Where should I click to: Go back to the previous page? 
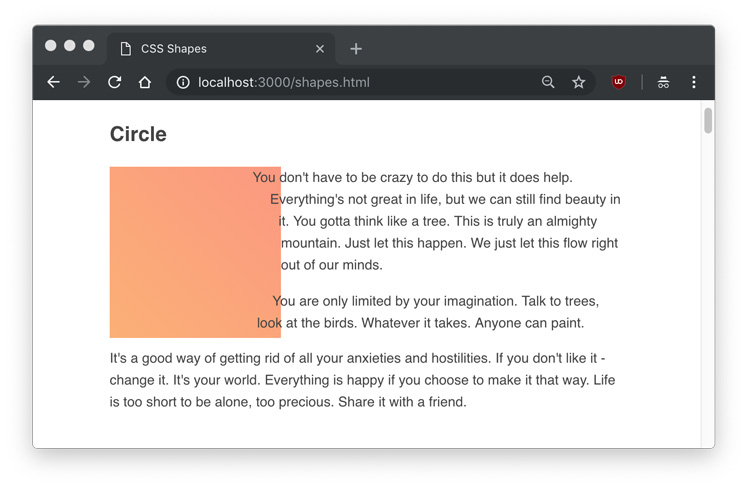pyautogui.click(x=54, y=82)
